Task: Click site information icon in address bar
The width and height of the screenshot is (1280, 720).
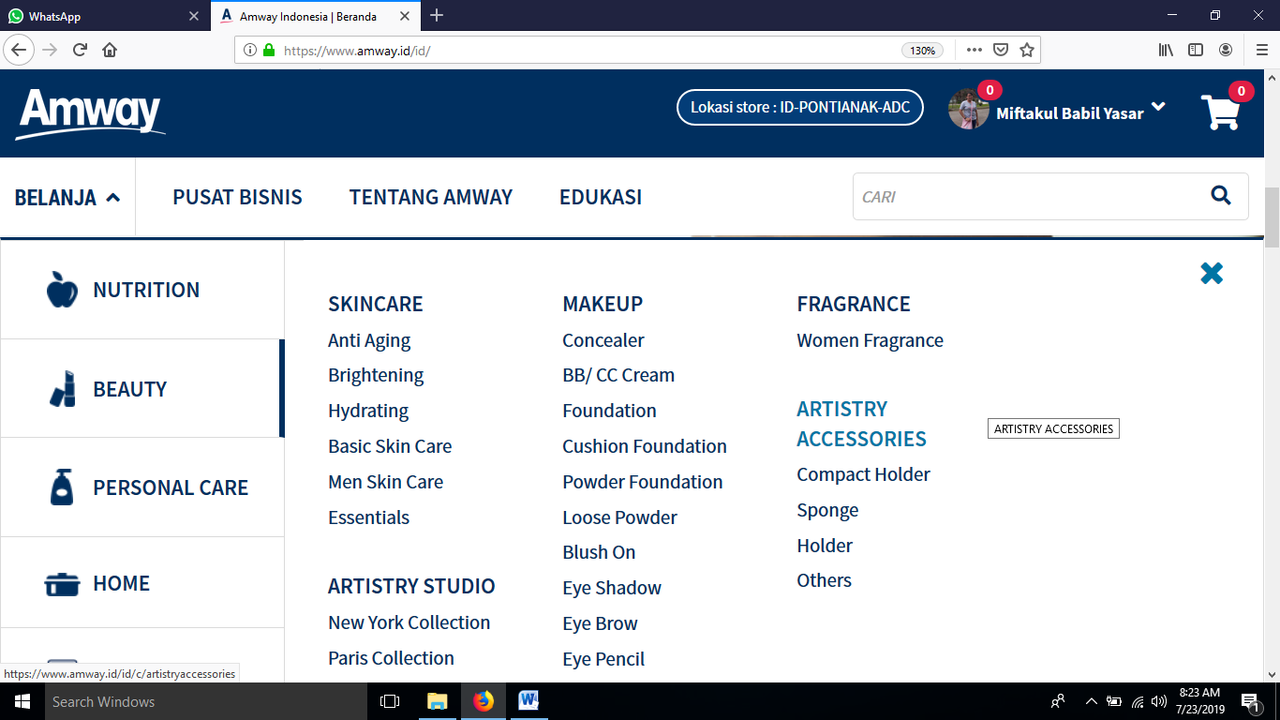Action: click(250, 50)
